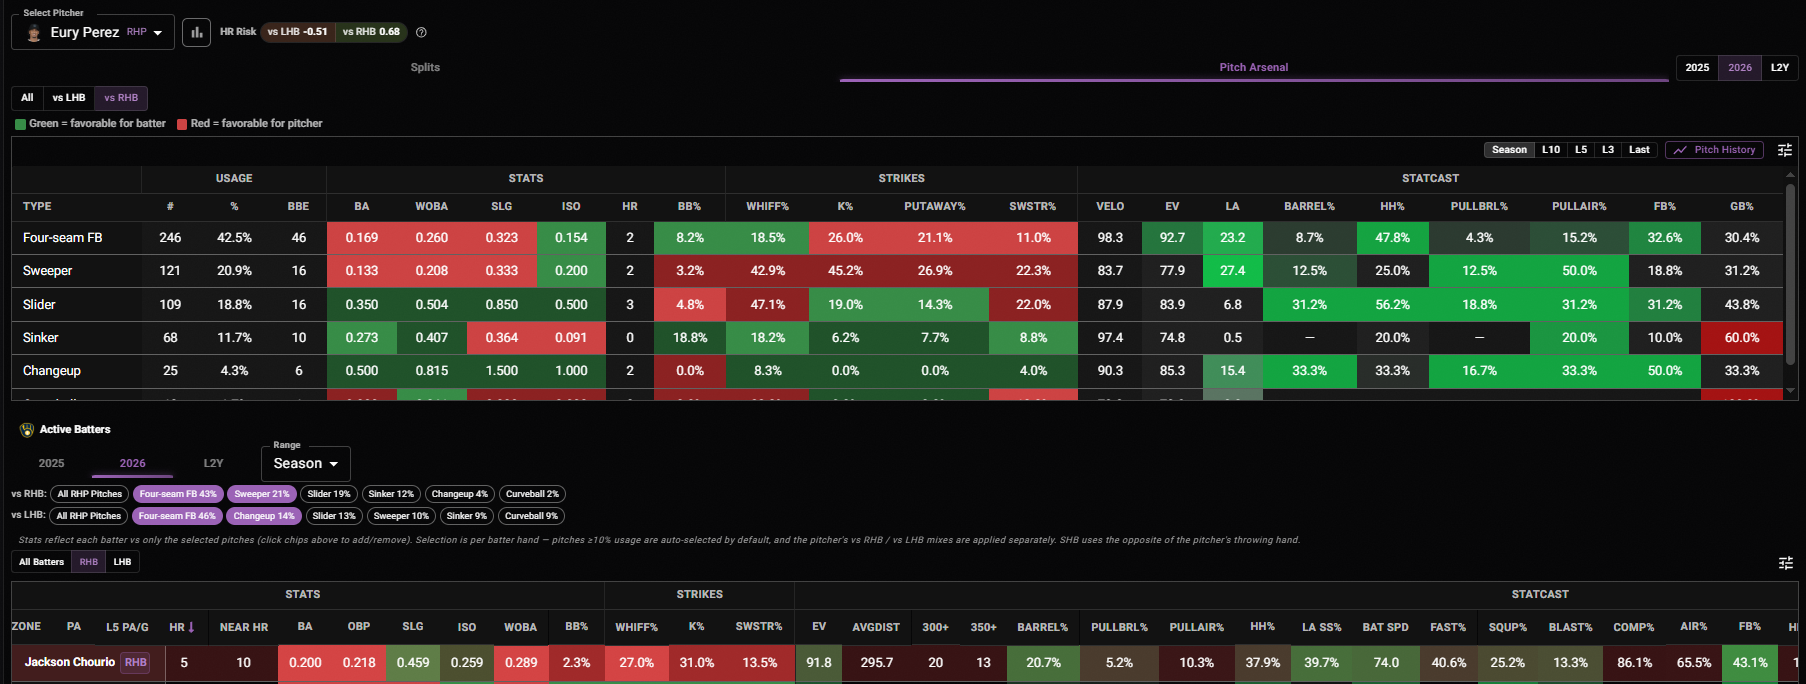Click the pitch arsenal table vertical scrollbar

1790,275
